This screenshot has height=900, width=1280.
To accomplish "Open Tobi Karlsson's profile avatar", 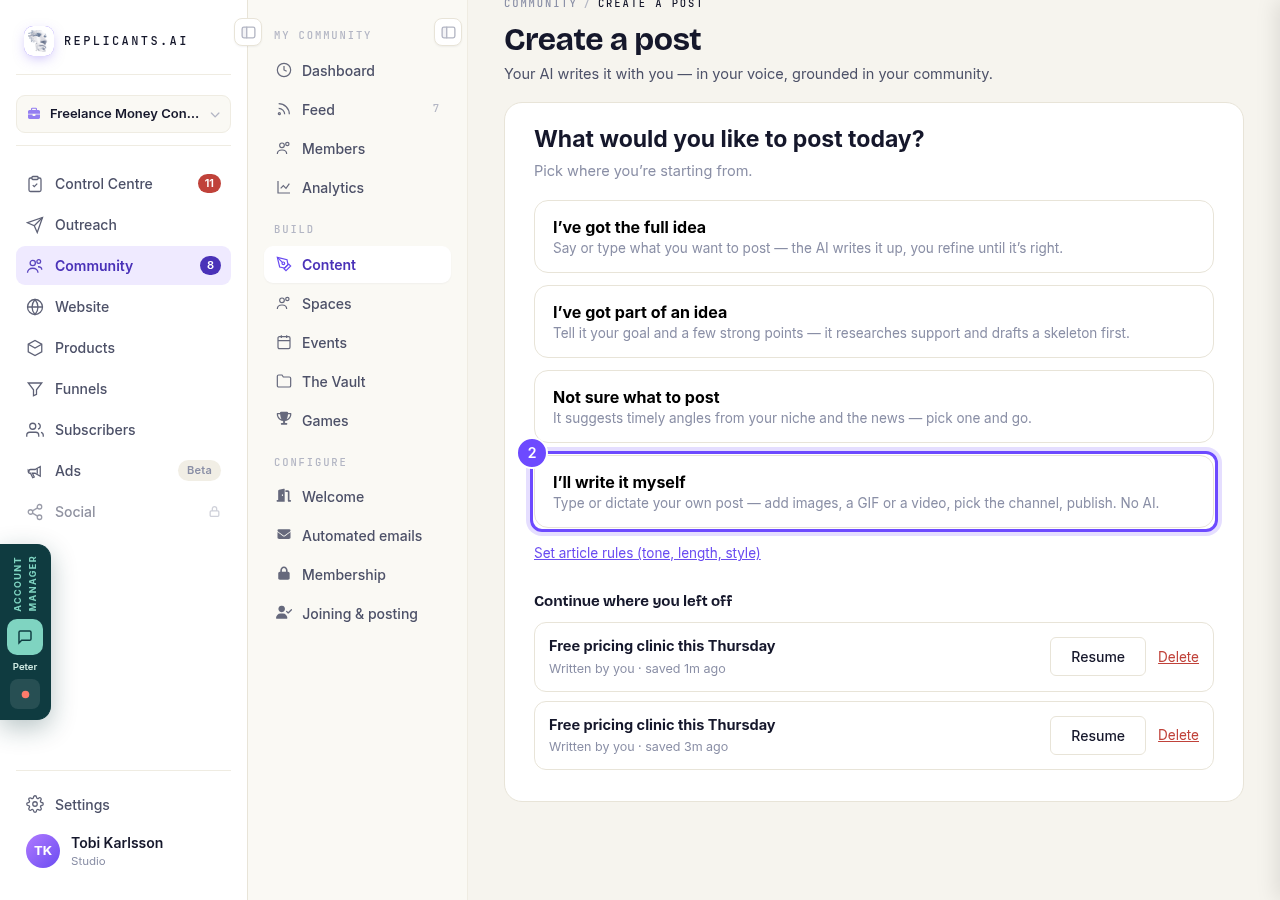I will coord(43,851).
